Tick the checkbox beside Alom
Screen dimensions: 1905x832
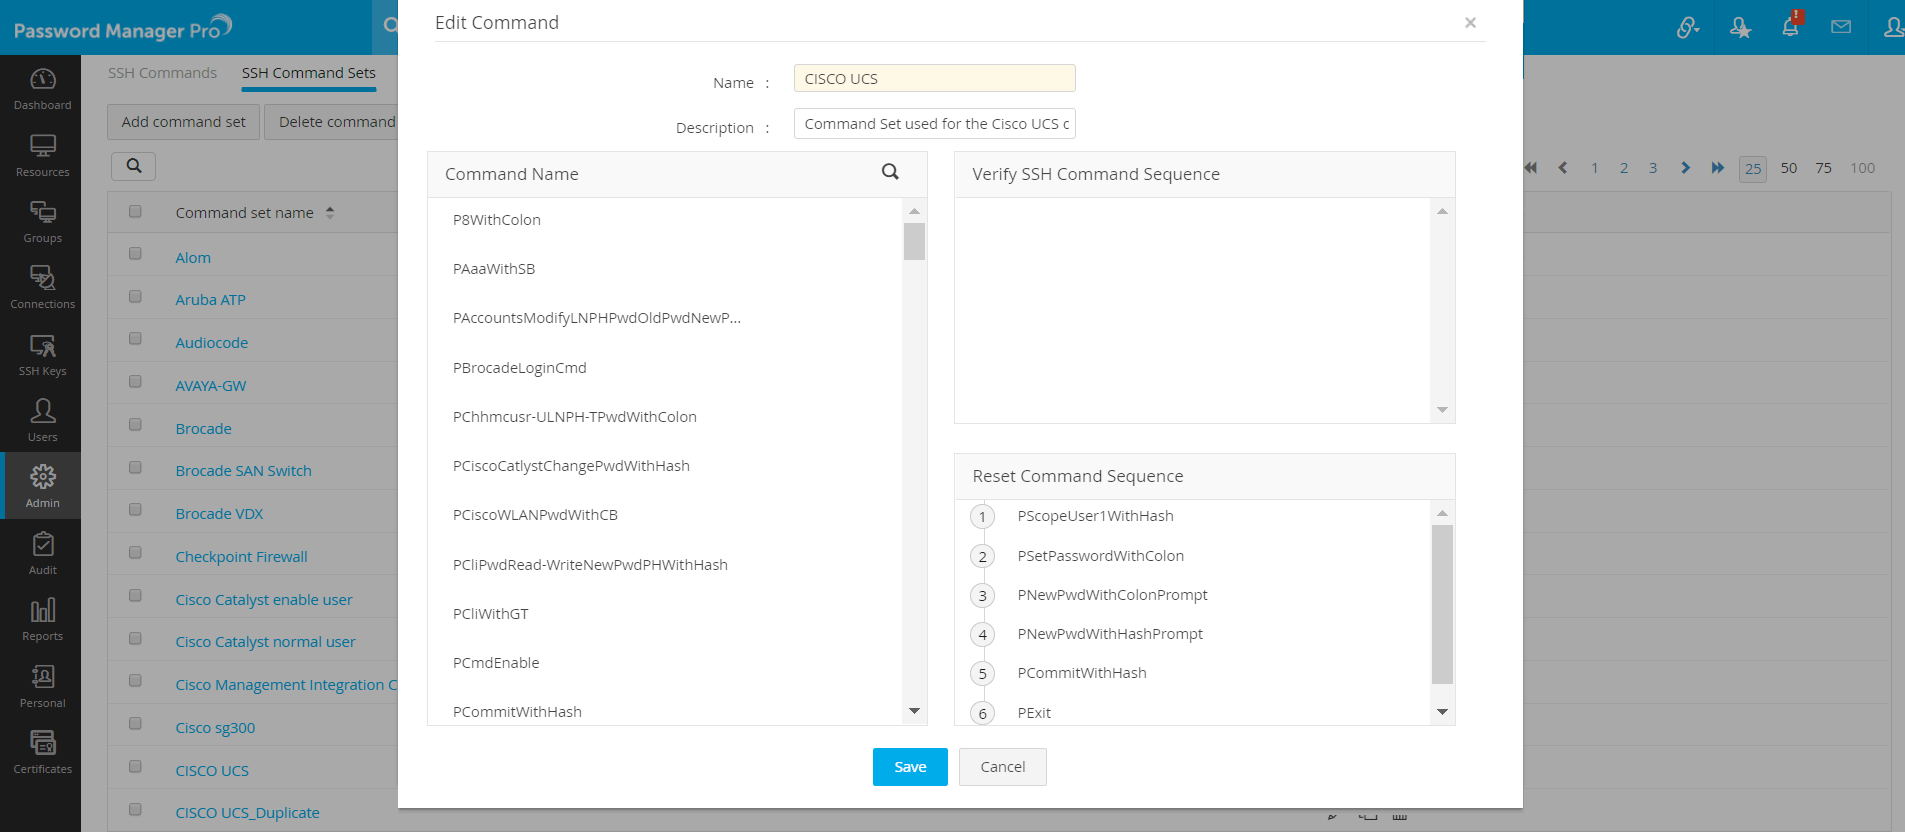click(x=135, y=254)
